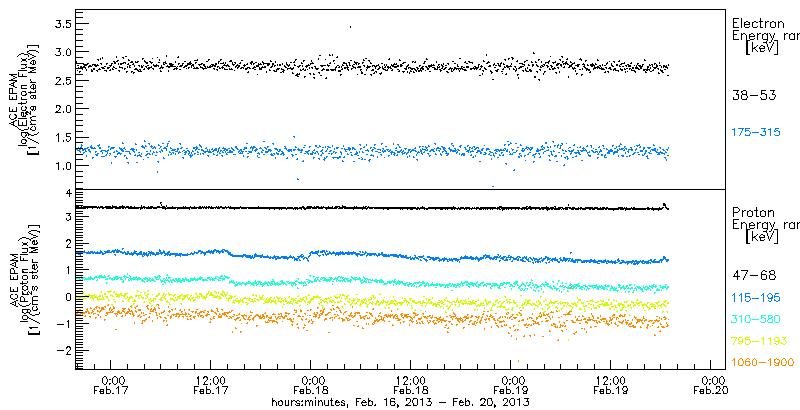Click the "0:00 Feb.20" time axis label
800x410 pixels.
coord(712,386)
